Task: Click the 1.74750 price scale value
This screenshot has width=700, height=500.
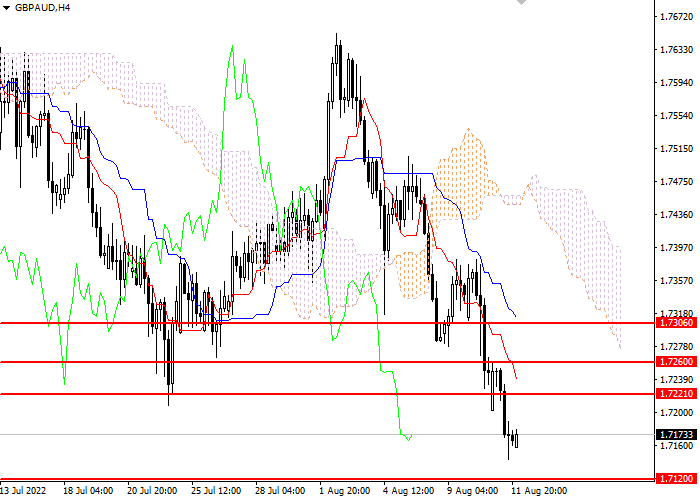Action: click(x=677, y=182)
